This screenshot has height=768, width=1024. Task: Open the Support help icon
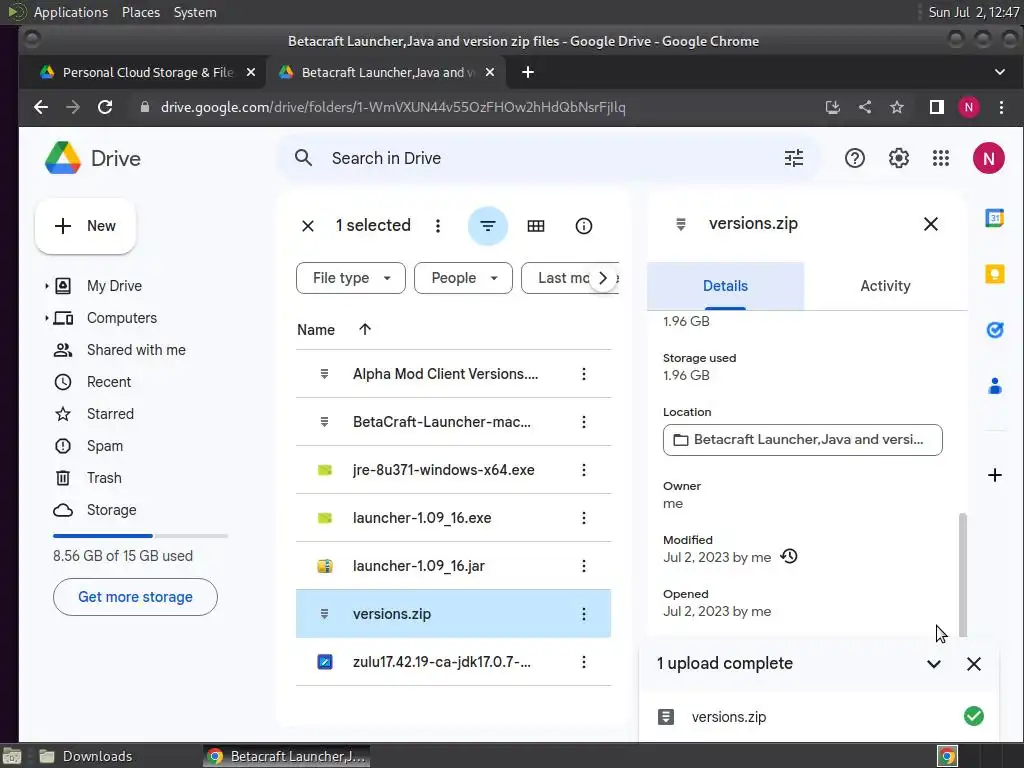click(854, 158)
